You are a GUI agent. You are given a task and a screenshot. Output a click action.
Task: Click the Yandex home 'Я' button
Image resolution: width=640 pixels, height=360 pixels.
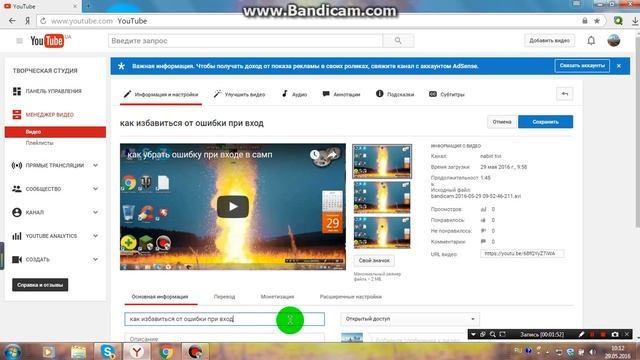[x=27, y=21]
